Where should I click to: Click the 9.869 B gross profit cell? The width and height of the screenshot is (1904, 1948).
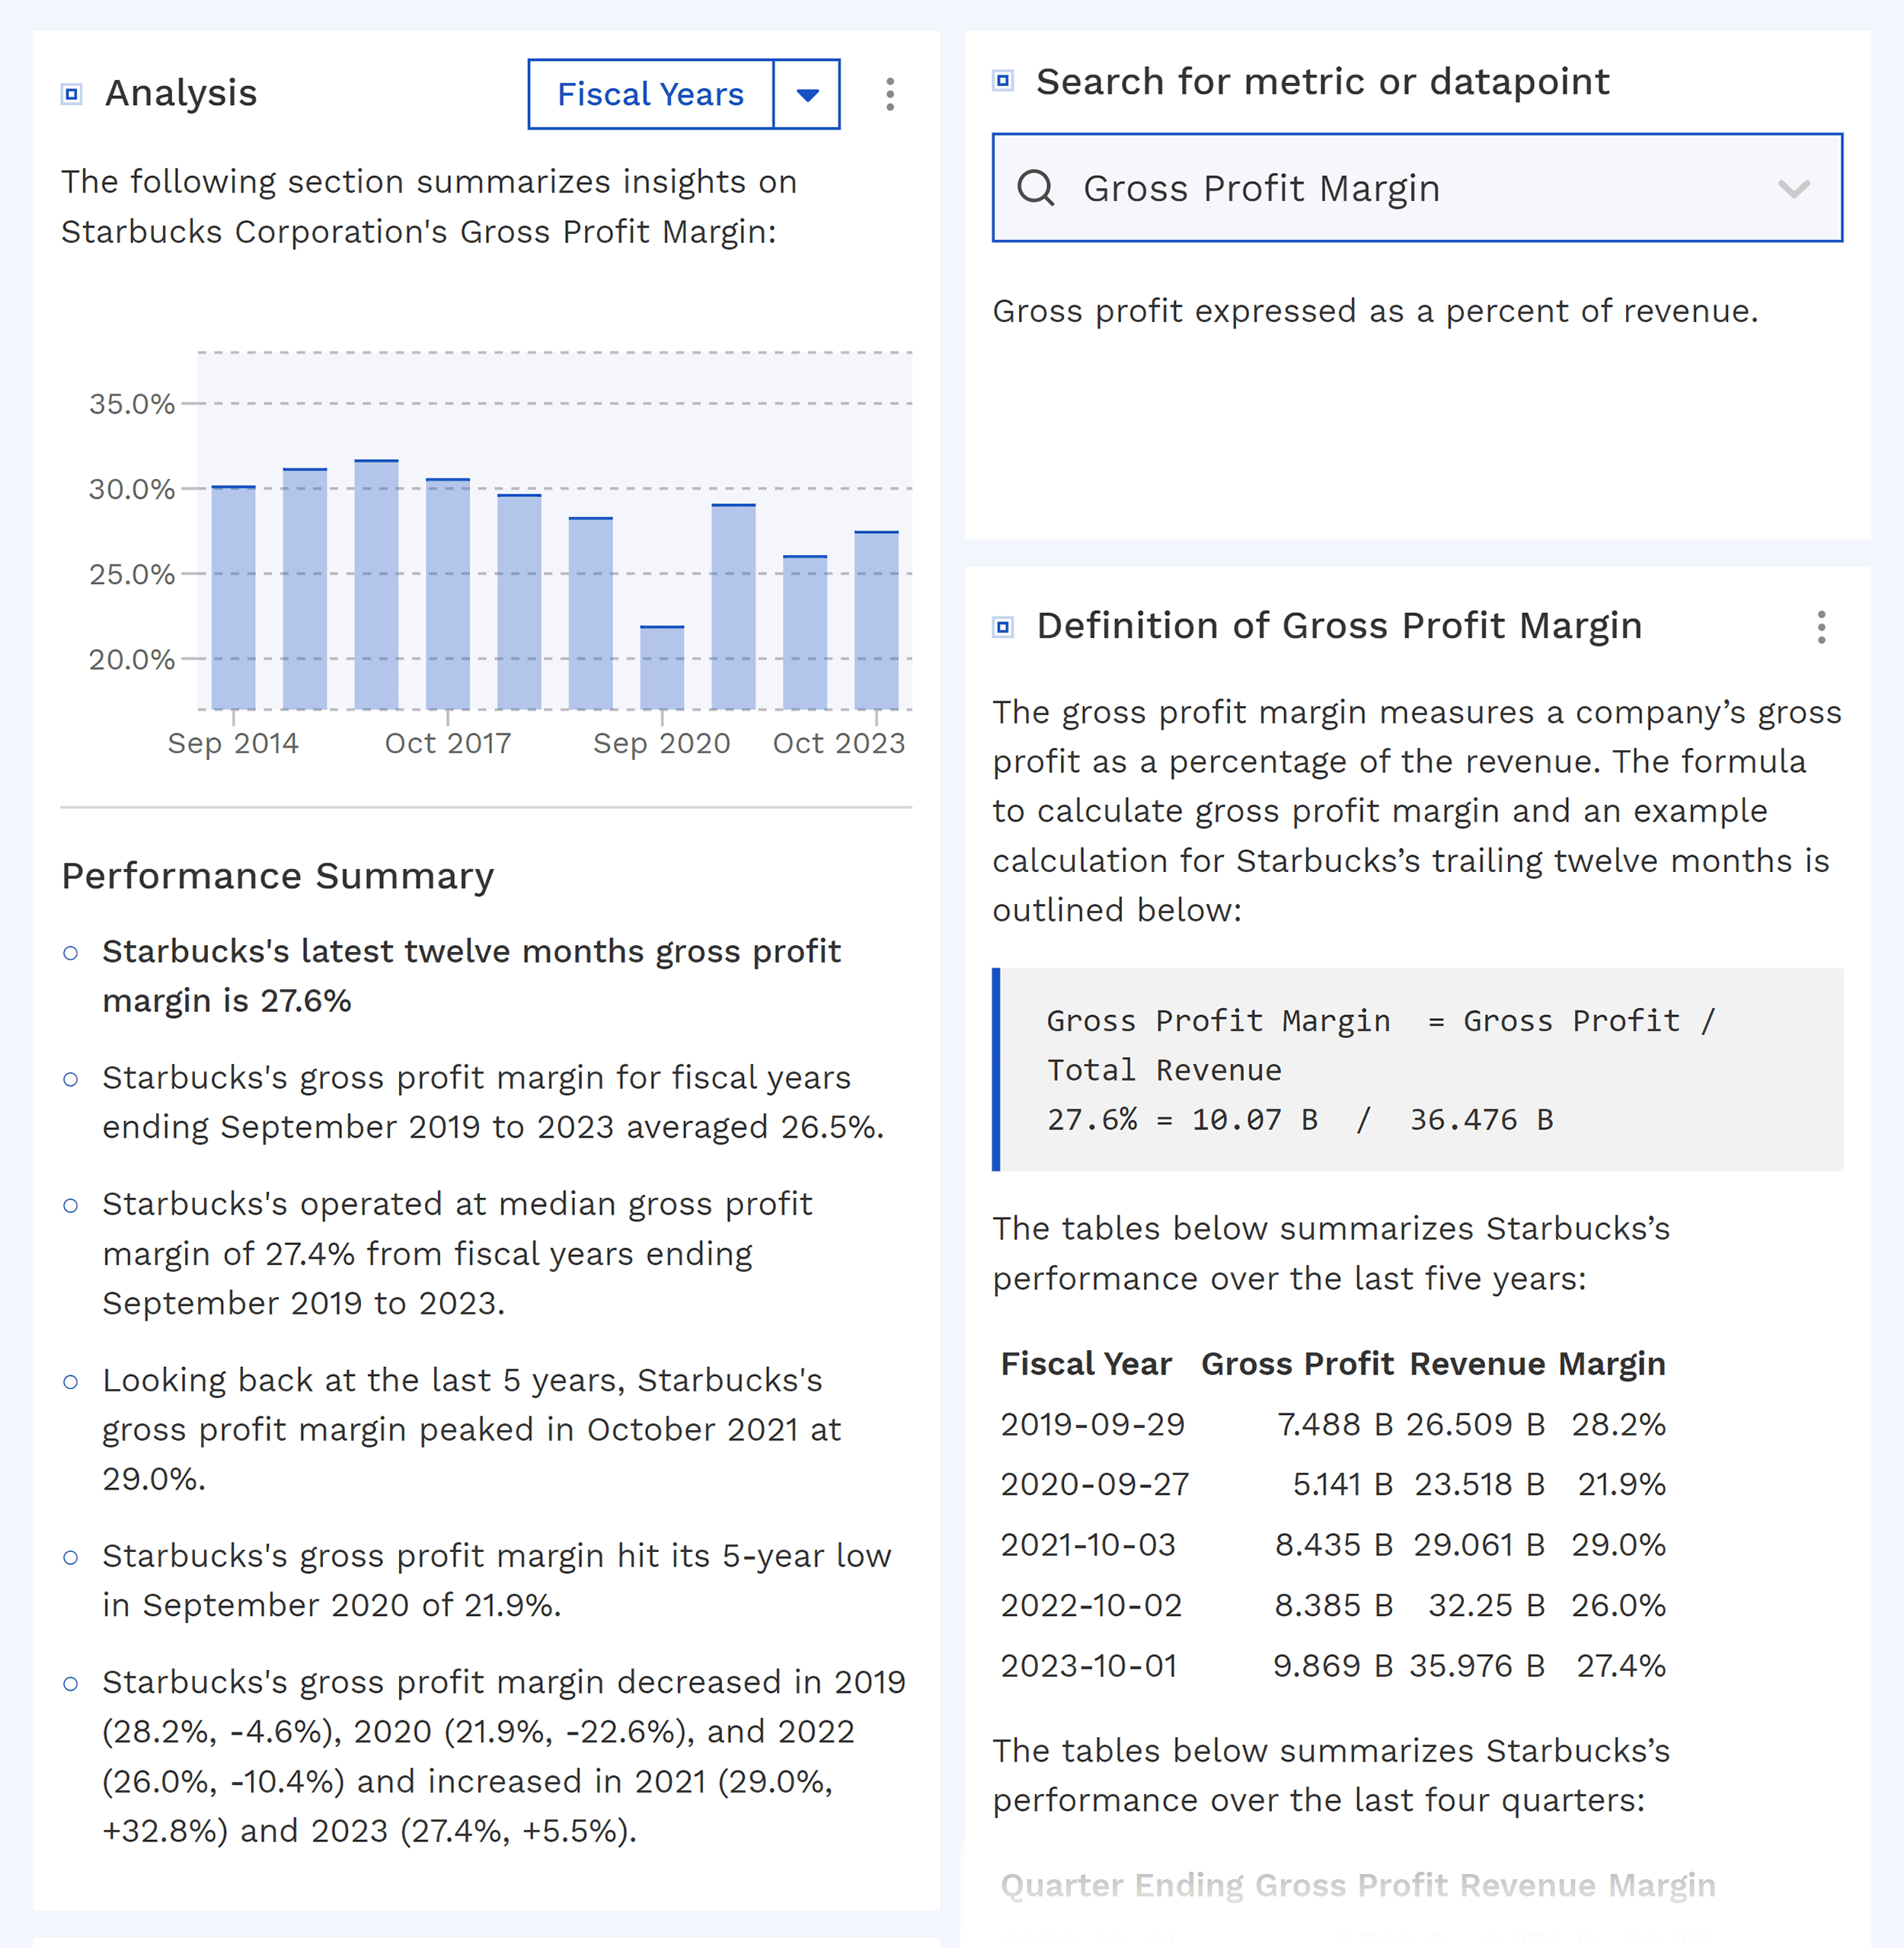tap(1333, 1666)
